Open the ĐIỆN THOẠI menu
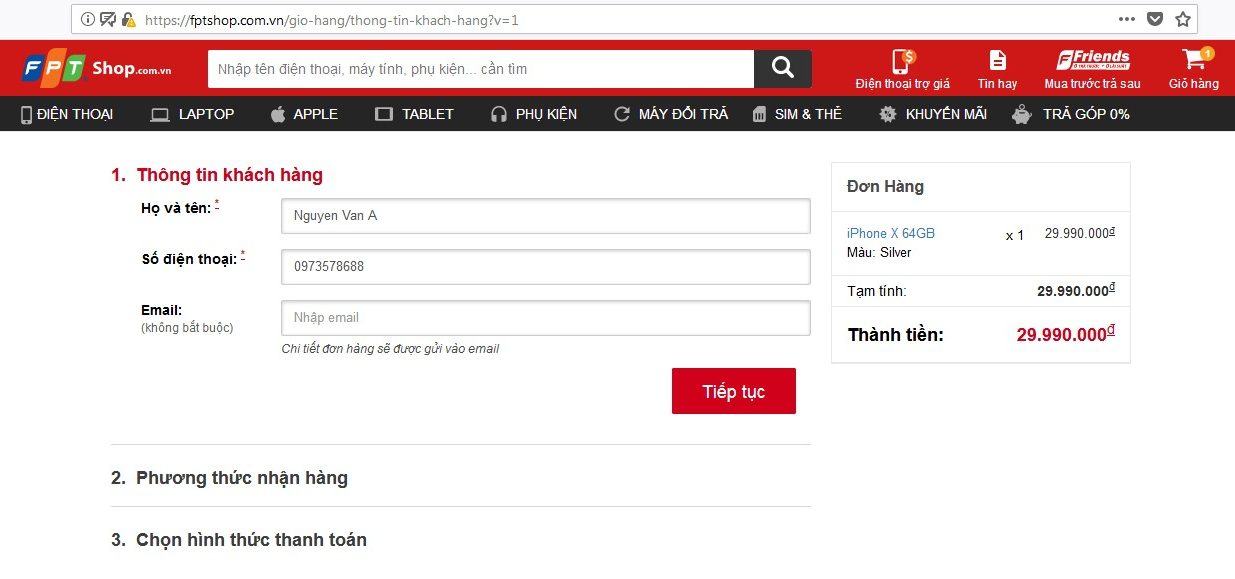Screen dimensions: 1235x579 (x=67, y=114)
